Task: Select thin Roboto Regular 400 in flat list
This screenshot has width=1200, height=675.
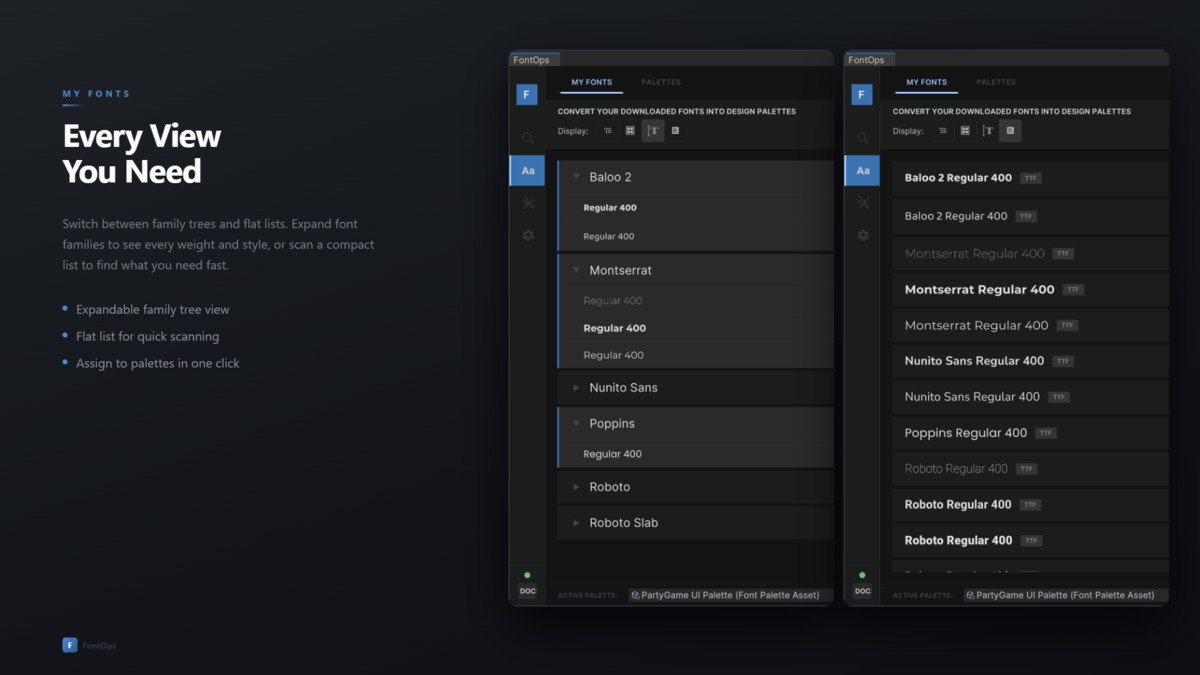Action: tap(1030, 469)
